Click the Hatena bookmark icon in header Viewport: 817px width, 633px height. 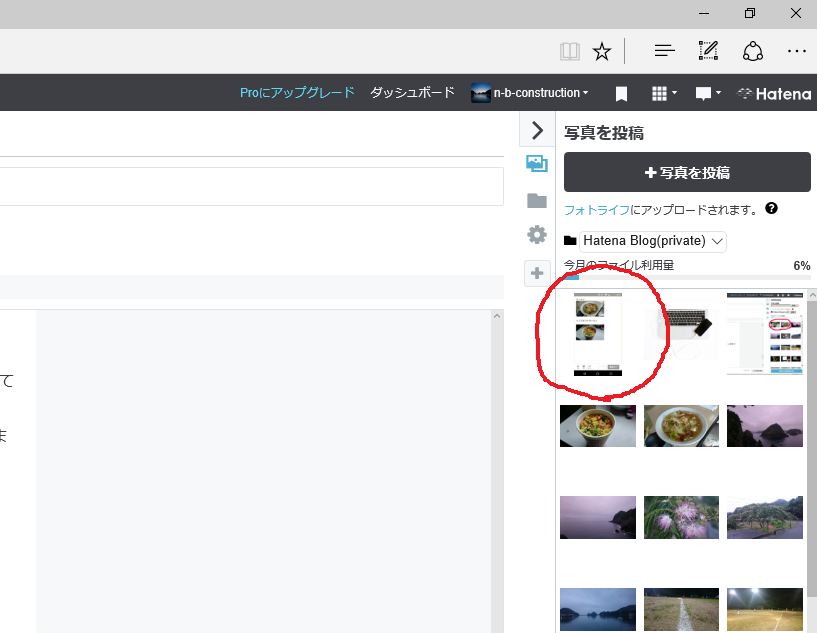click(621, 94)
